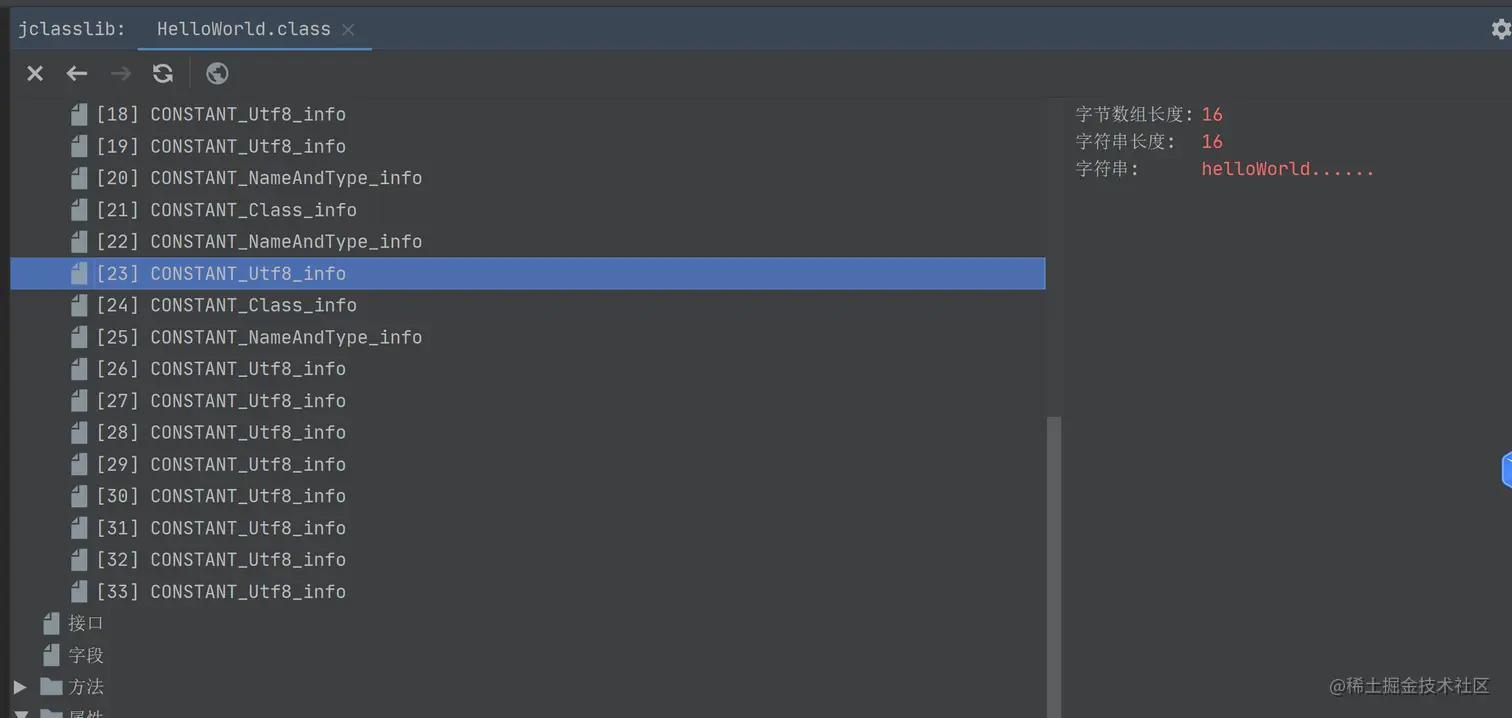Image resolution: width=1512 pixels, height=718 pixels.
Task: Click the close (X) toolbar icon
Action: pyautogui.click(x=35, y=73)
